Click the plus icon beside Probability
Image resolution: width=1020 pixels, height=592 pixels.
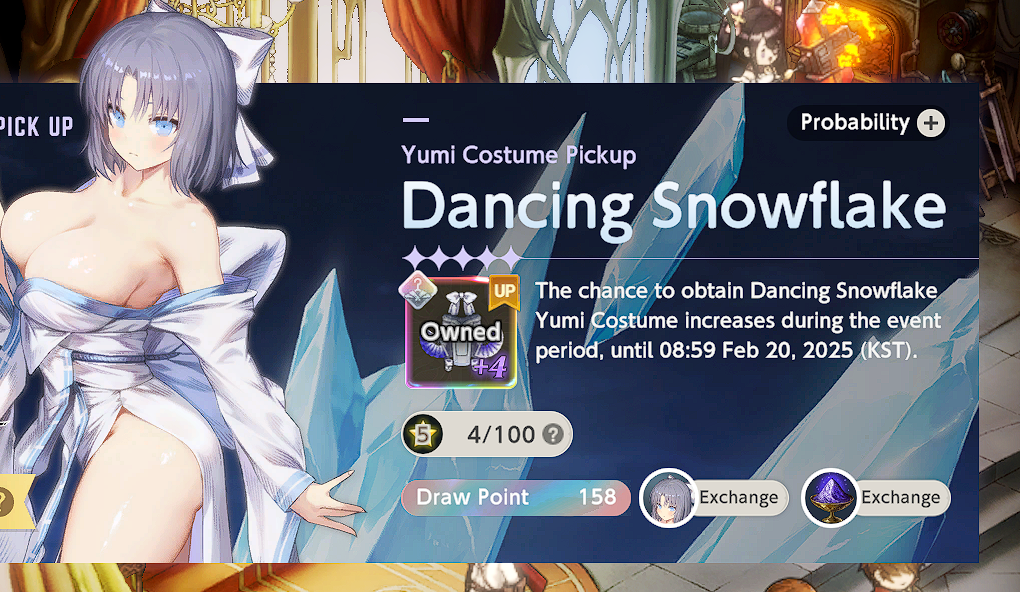[x=931, y=123]
